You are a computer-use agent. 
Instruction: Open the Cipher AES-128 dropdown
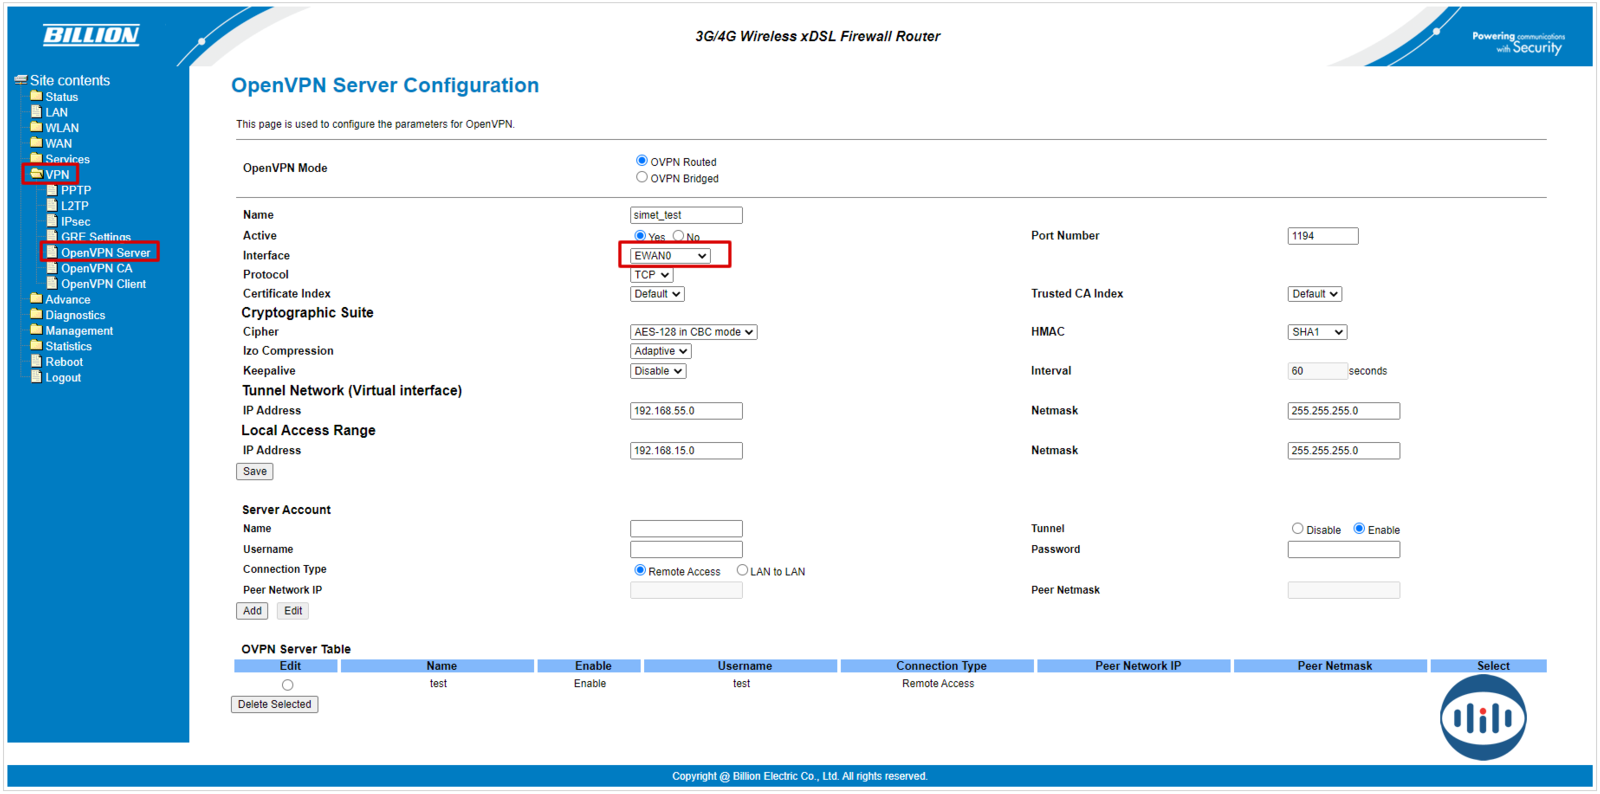(x=693, y=332)
